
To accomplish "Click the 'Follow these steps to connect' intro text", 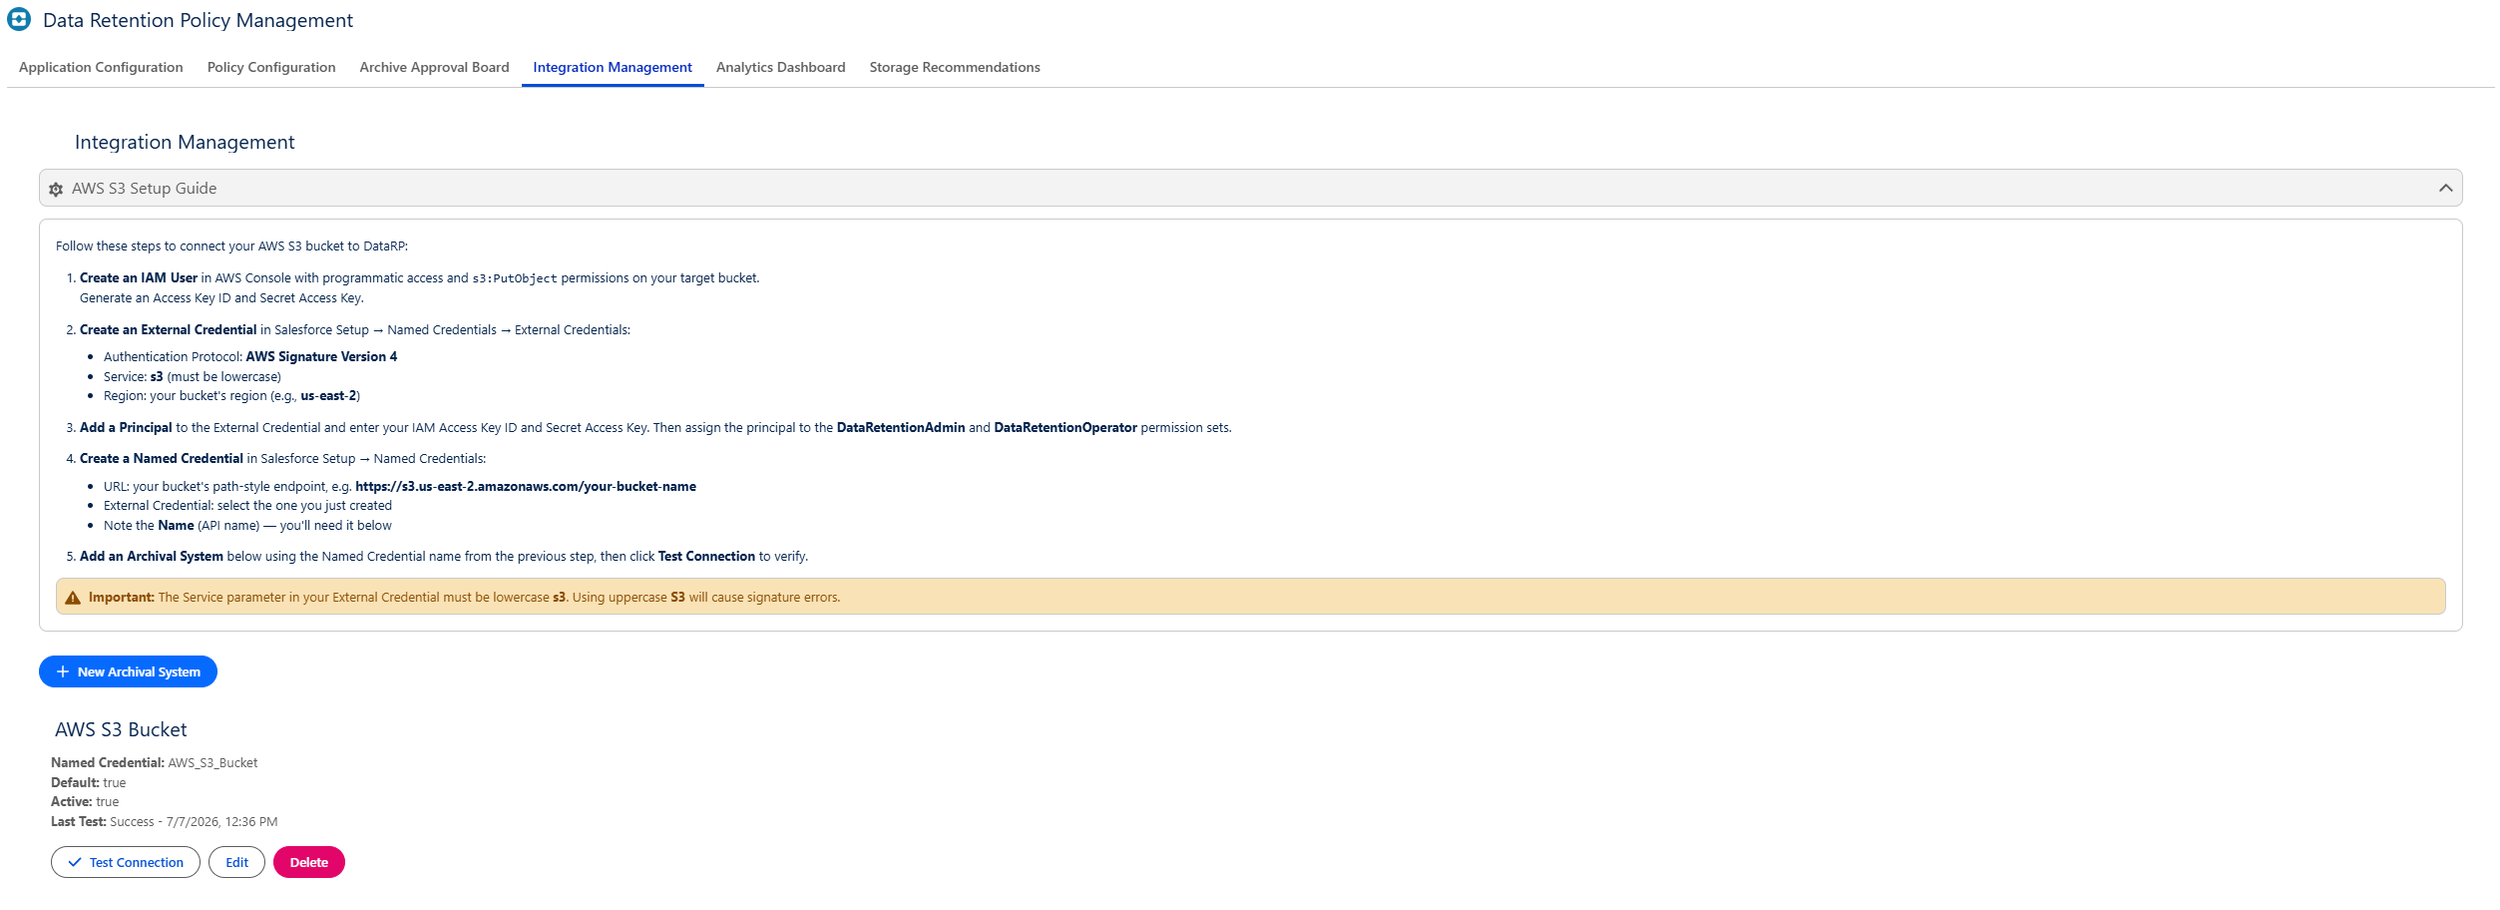I will pos(232,246).
